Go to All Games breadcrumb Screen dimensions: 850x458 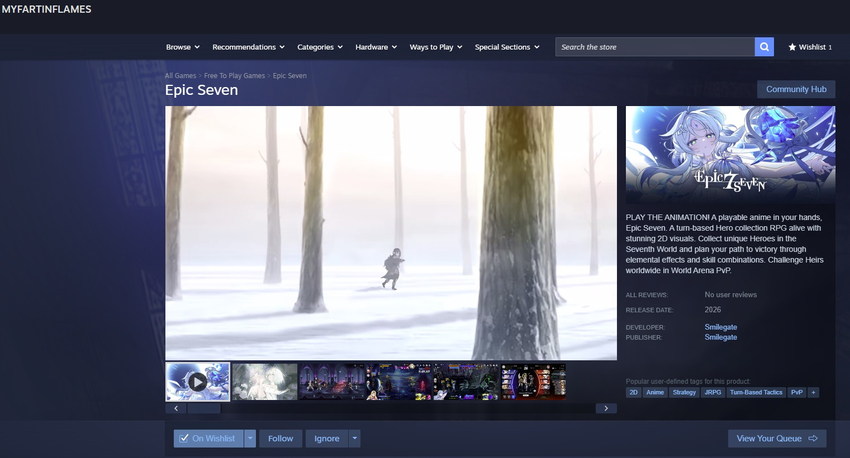tap(181, 76)
